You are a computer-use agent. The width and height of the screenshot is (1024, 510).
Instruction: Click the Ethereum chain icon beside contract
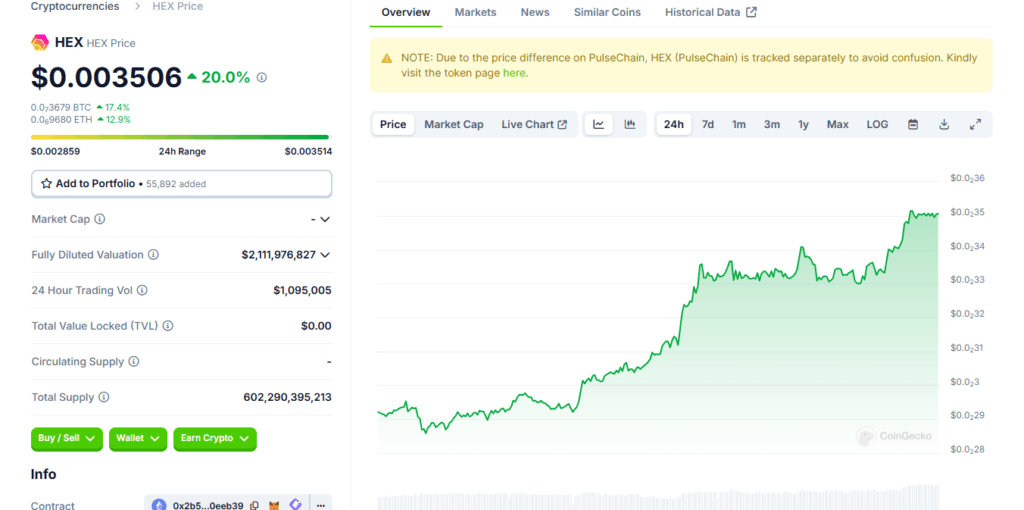tap(159, 505)
